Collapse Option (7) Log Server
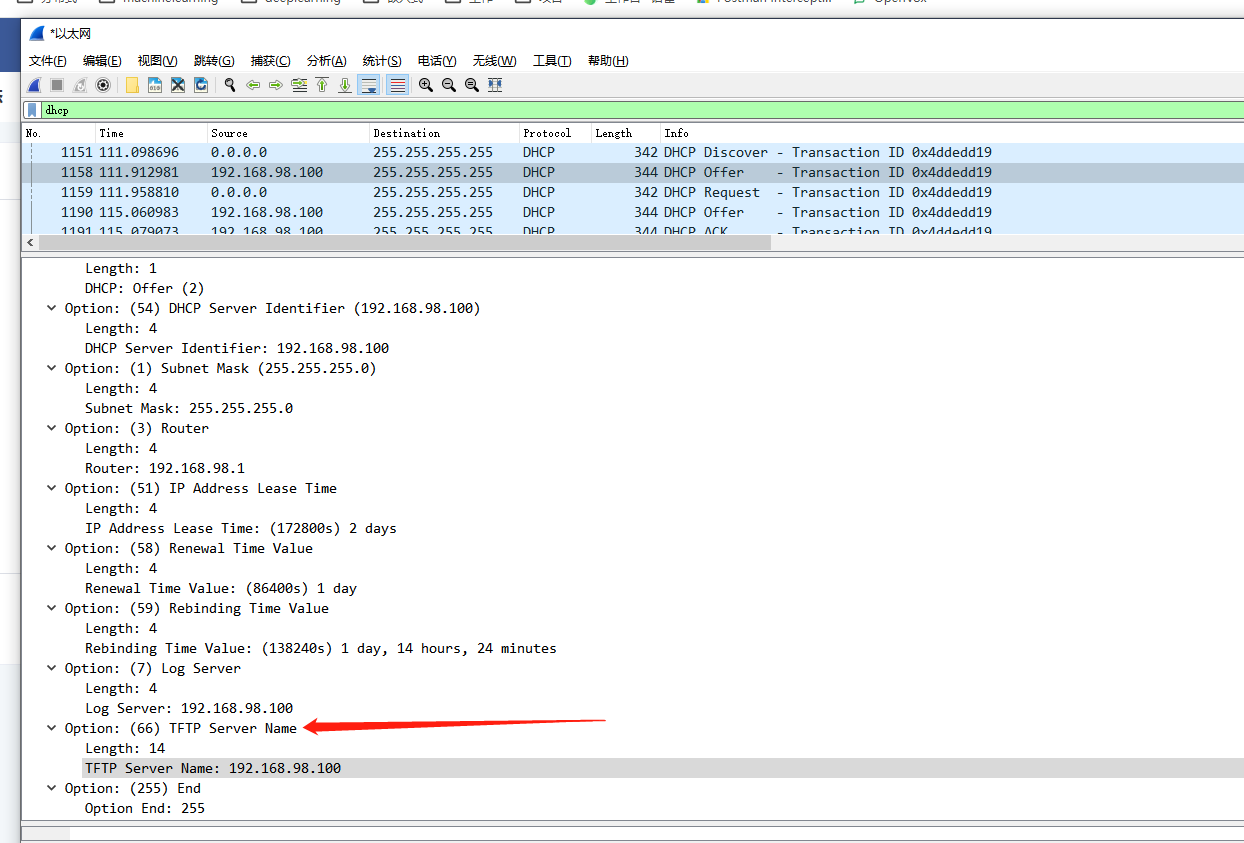The height and width of the screenshot is (843, 1244). (x=51, y=668)
